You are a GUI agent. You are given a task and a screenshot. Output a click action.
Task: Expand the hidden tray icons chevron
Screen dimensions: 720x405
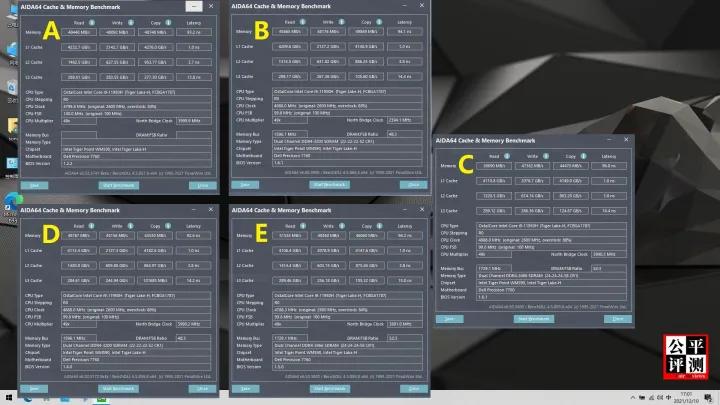click(x=633, y=398)
